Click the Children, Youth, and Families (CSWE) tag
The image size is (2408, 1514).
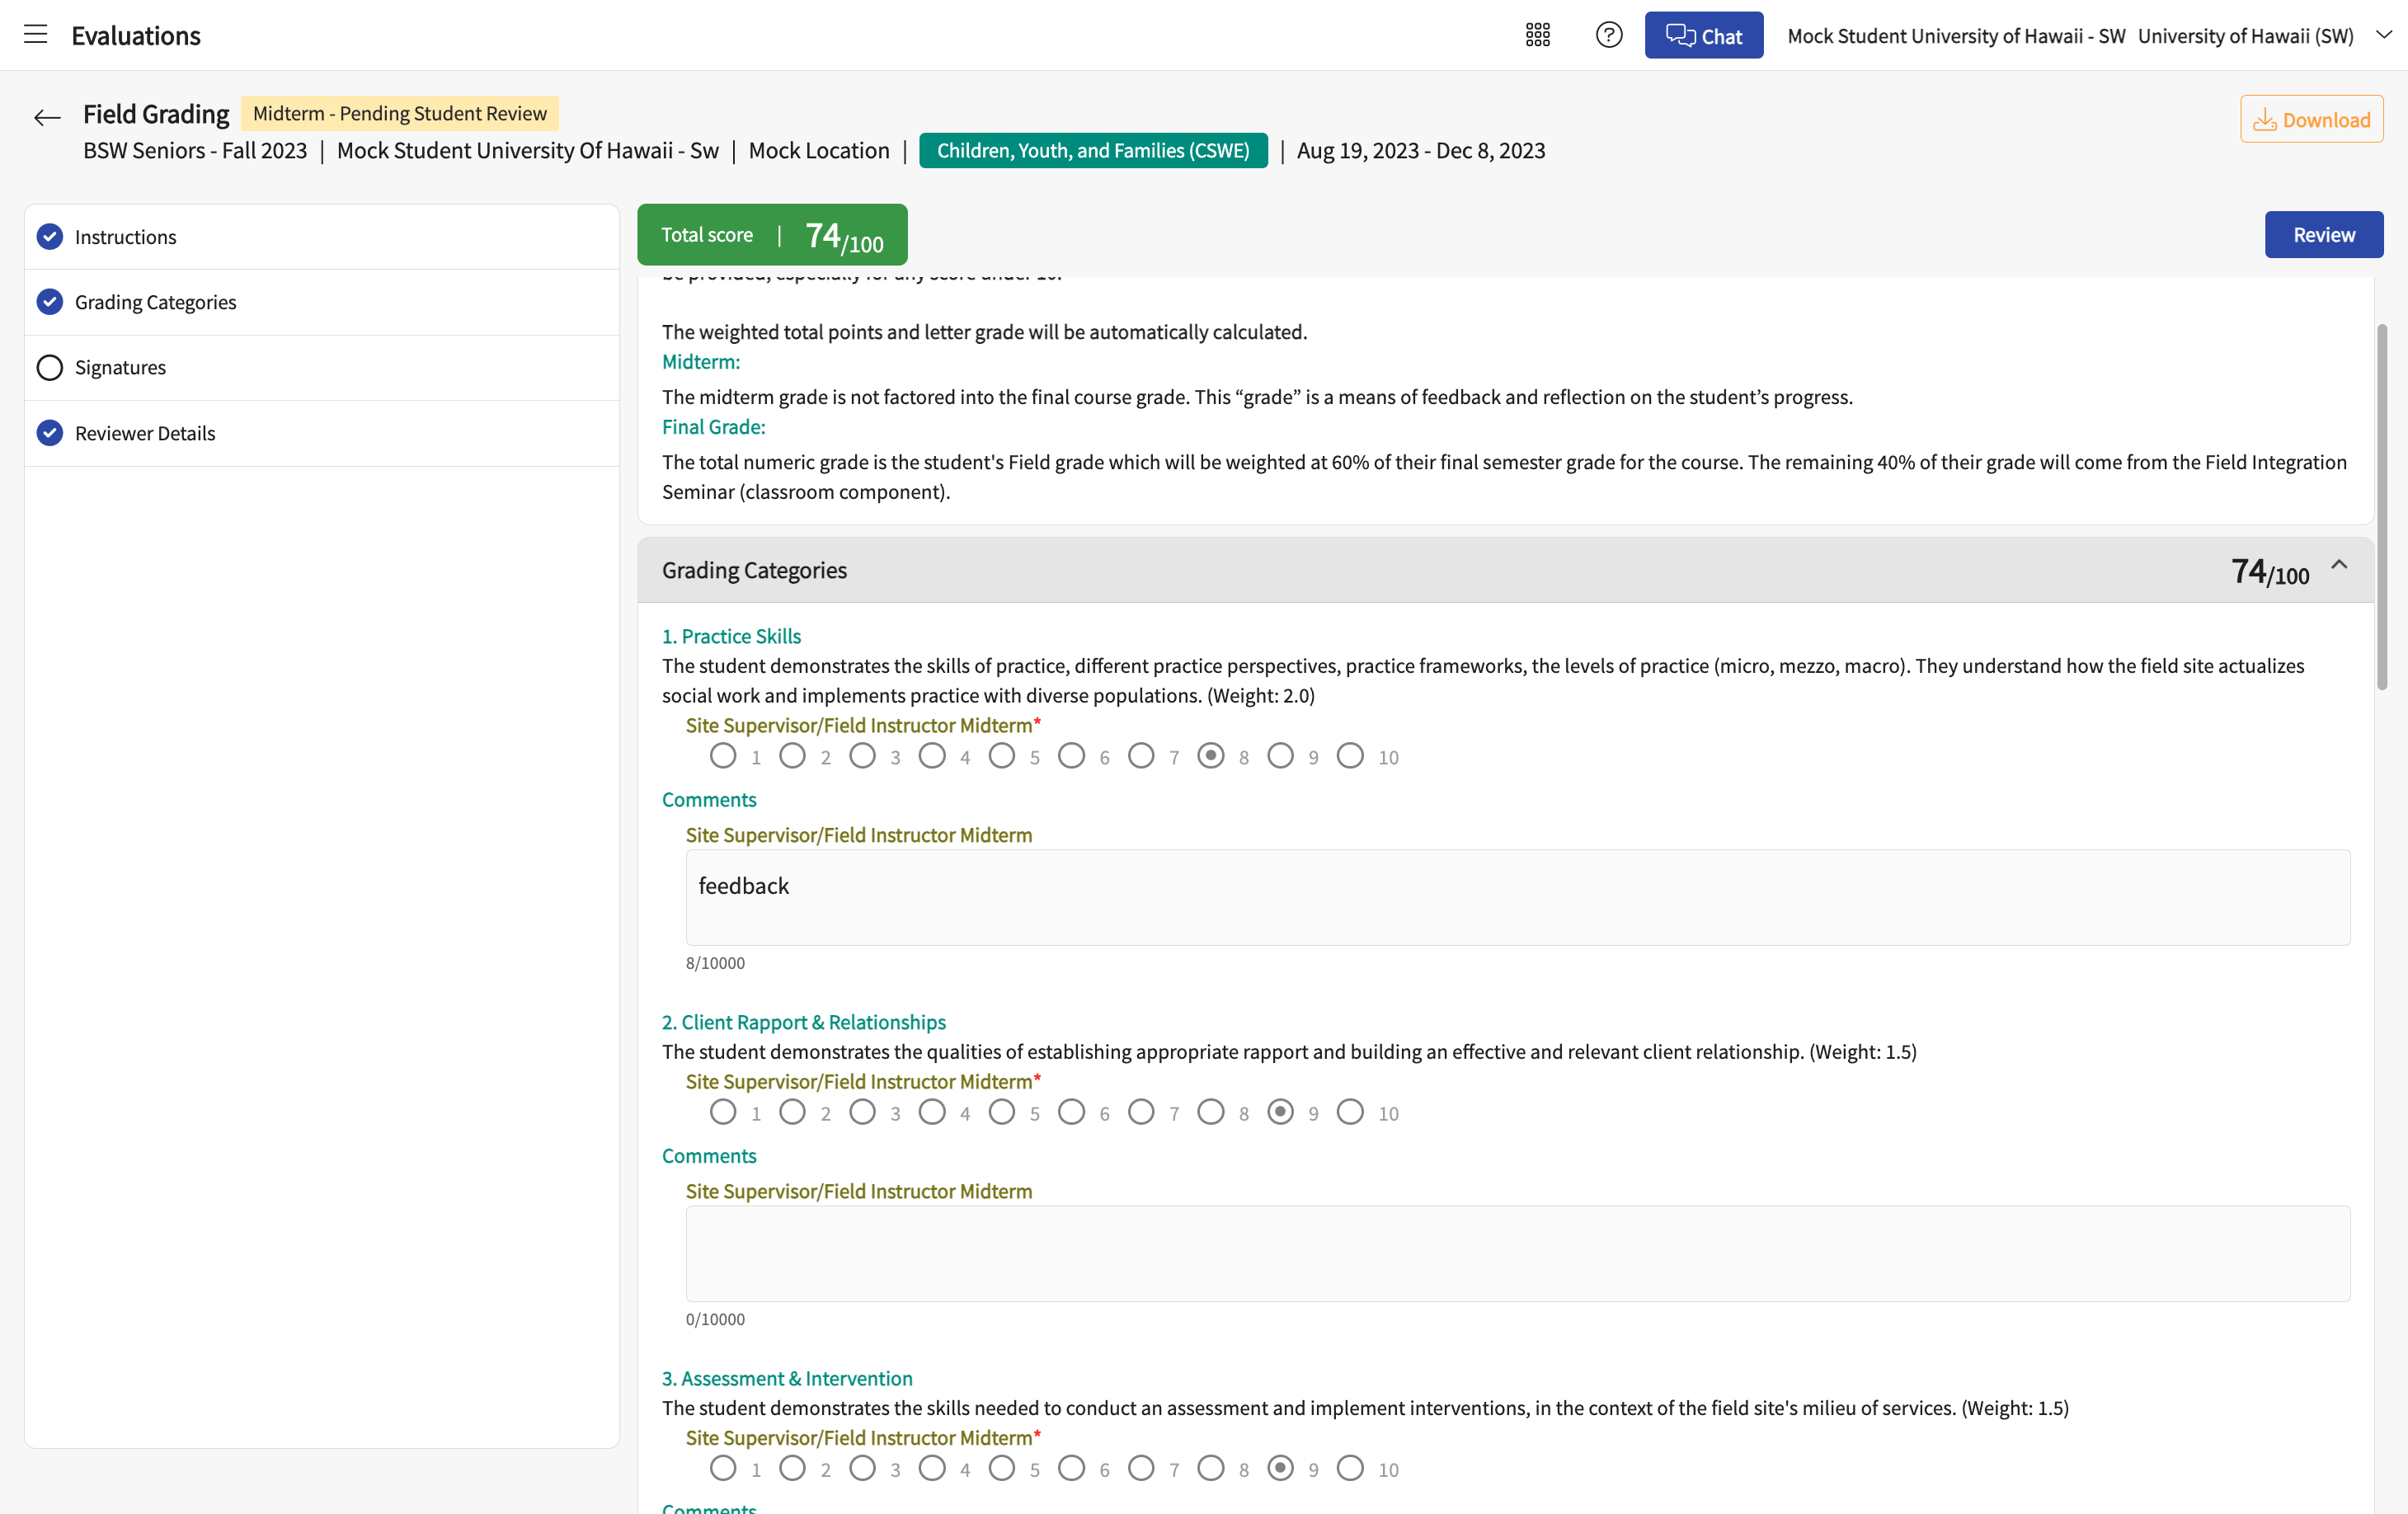coord(1093,151)
